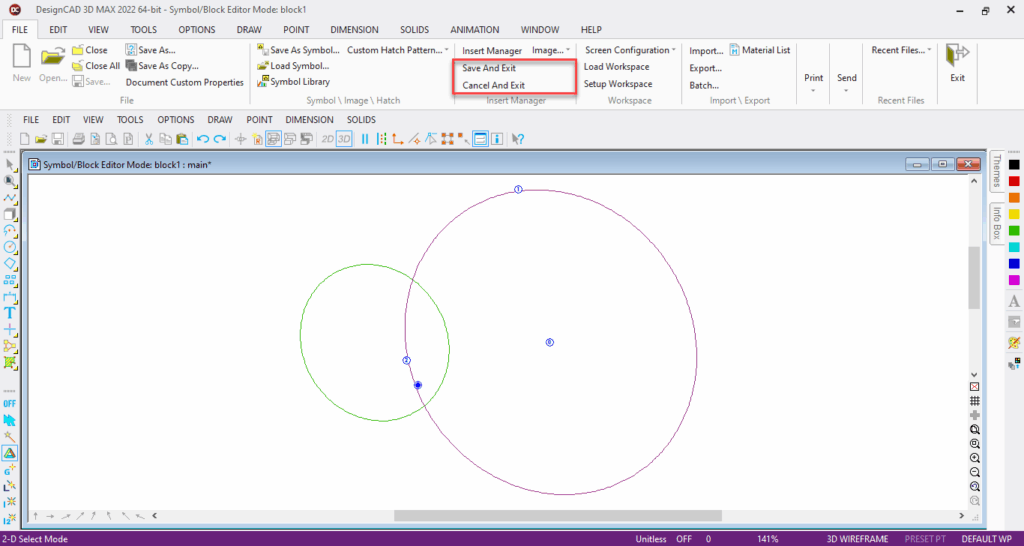The image size is (1024, 546).
Task: Open the Screen Configuration dropdown
Action: click(x=630, y=50)
